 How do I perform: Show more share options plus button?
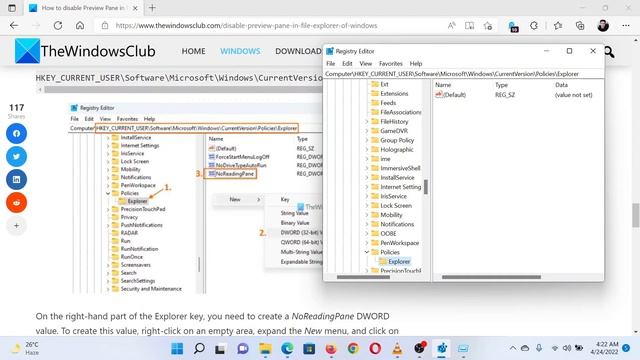tap(16, 225)
